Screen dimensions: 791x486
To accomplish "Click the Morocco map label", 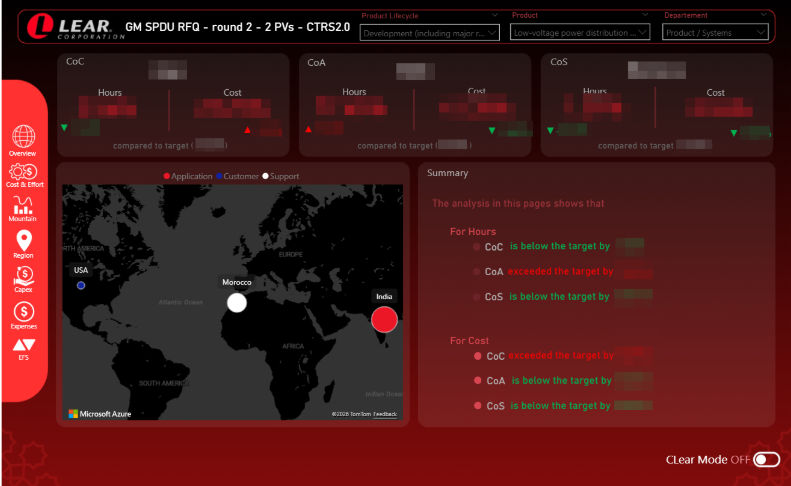I will click(237, 282).
